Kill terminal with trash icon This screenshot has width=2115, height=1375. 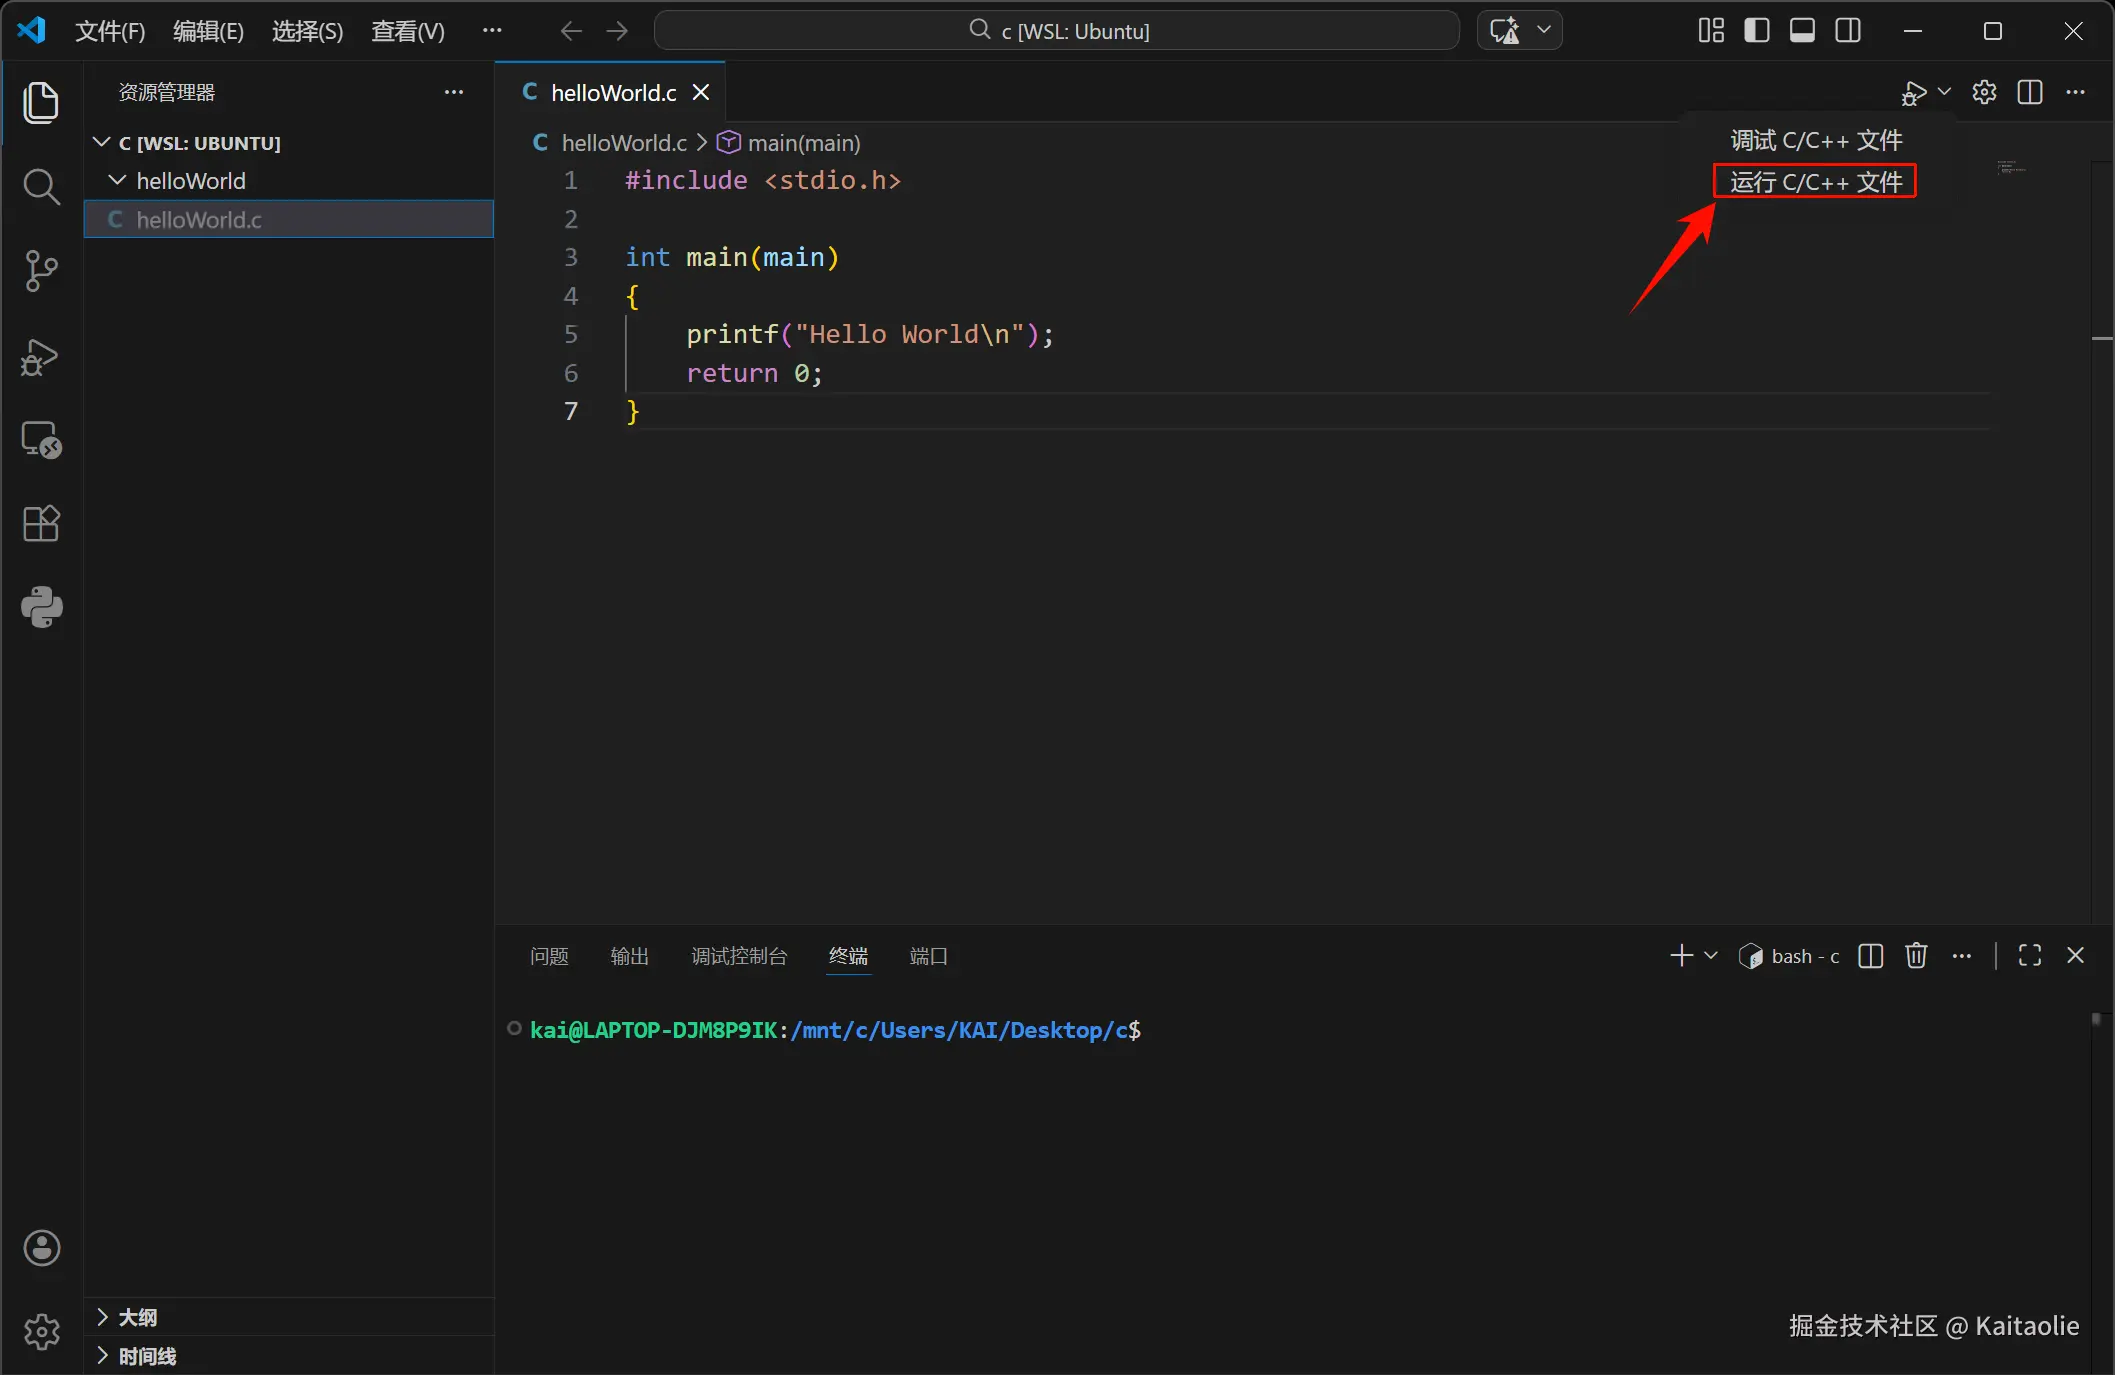[1916, 956]
